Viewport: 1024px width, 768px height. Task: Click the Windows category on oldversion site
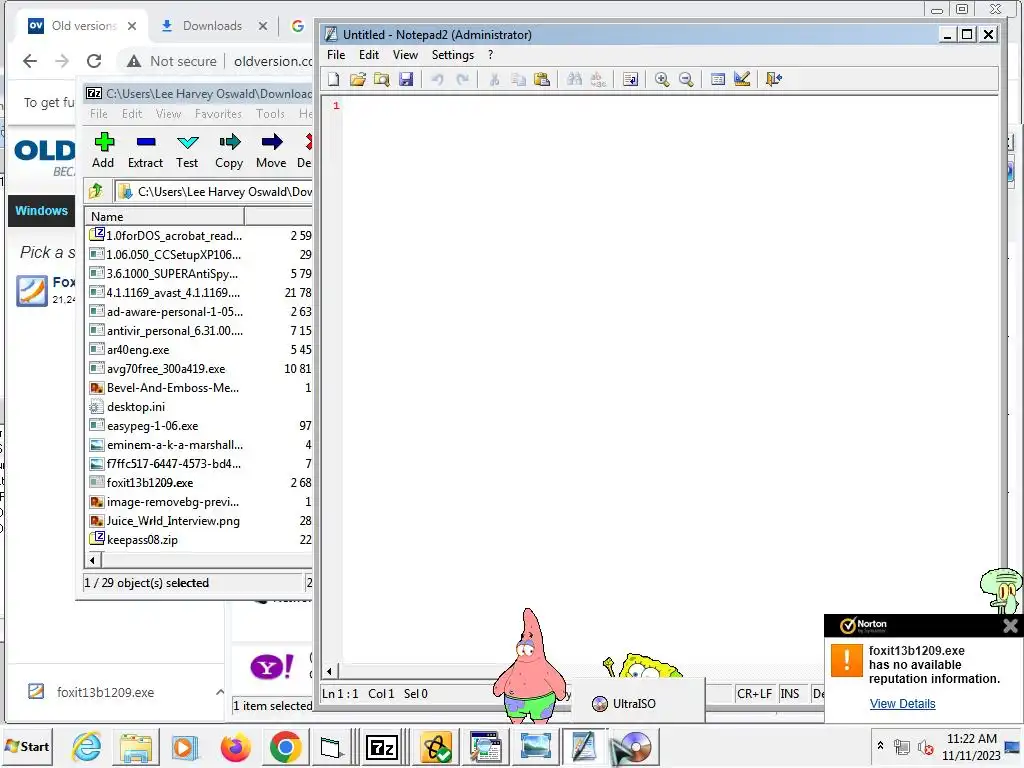click(42, 210)
